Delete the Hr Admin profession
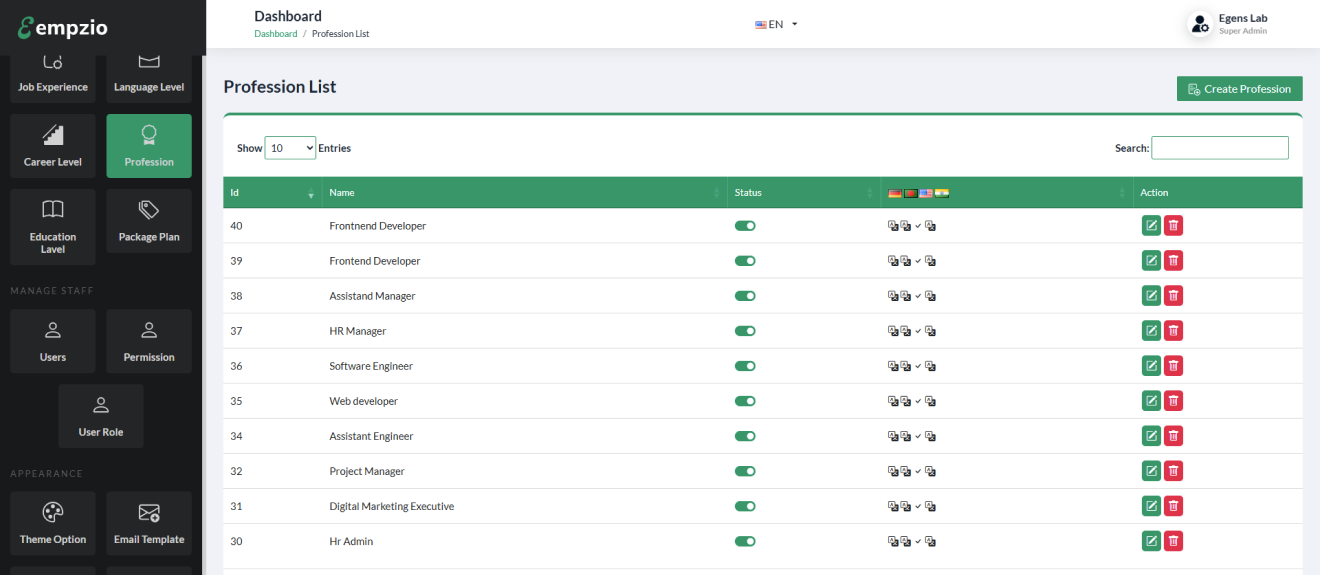 [x=1174, y=541]
